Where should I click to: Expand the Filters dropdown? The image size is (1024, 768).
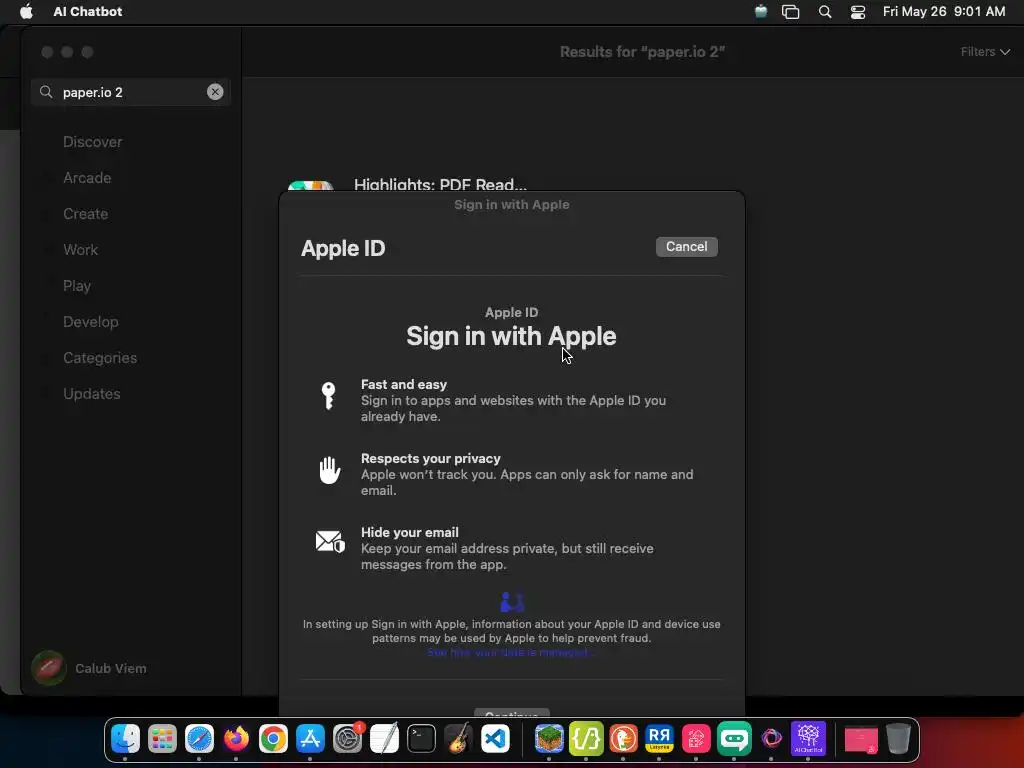(x=985, y=52)
